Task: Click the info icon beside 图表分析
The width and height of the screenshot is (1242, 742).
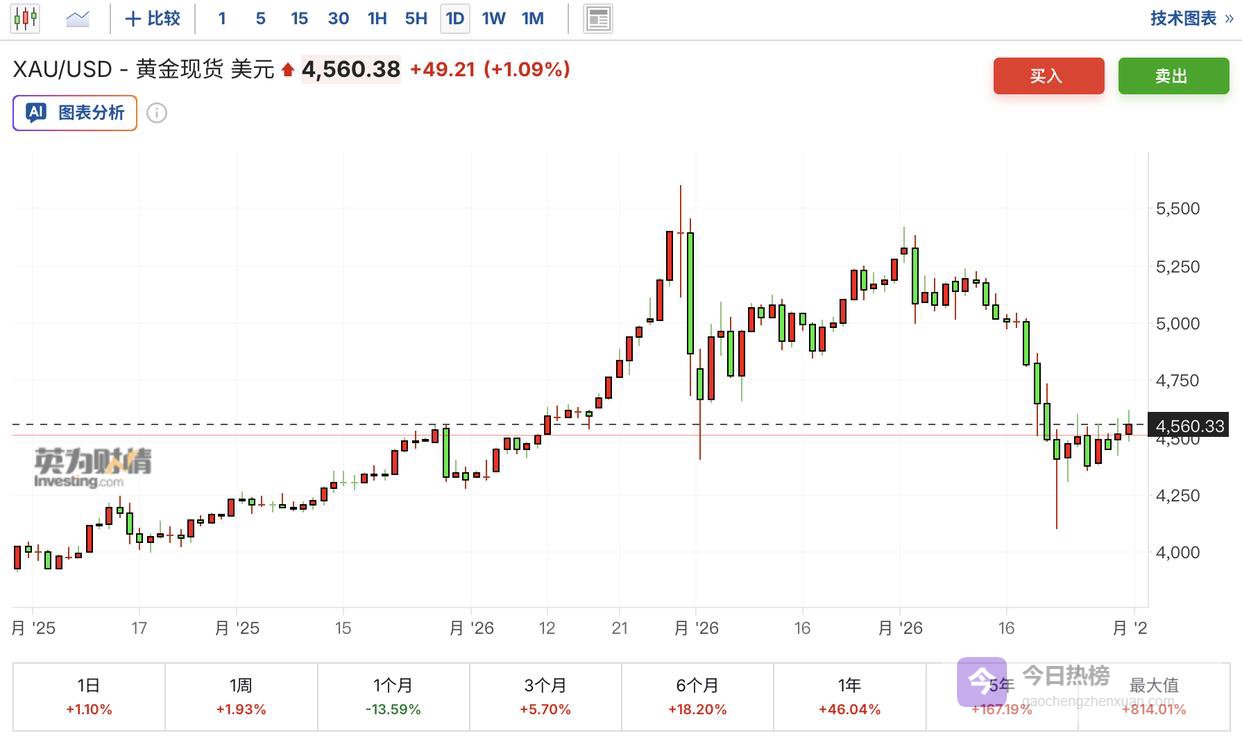Action: tap(157, 113)
